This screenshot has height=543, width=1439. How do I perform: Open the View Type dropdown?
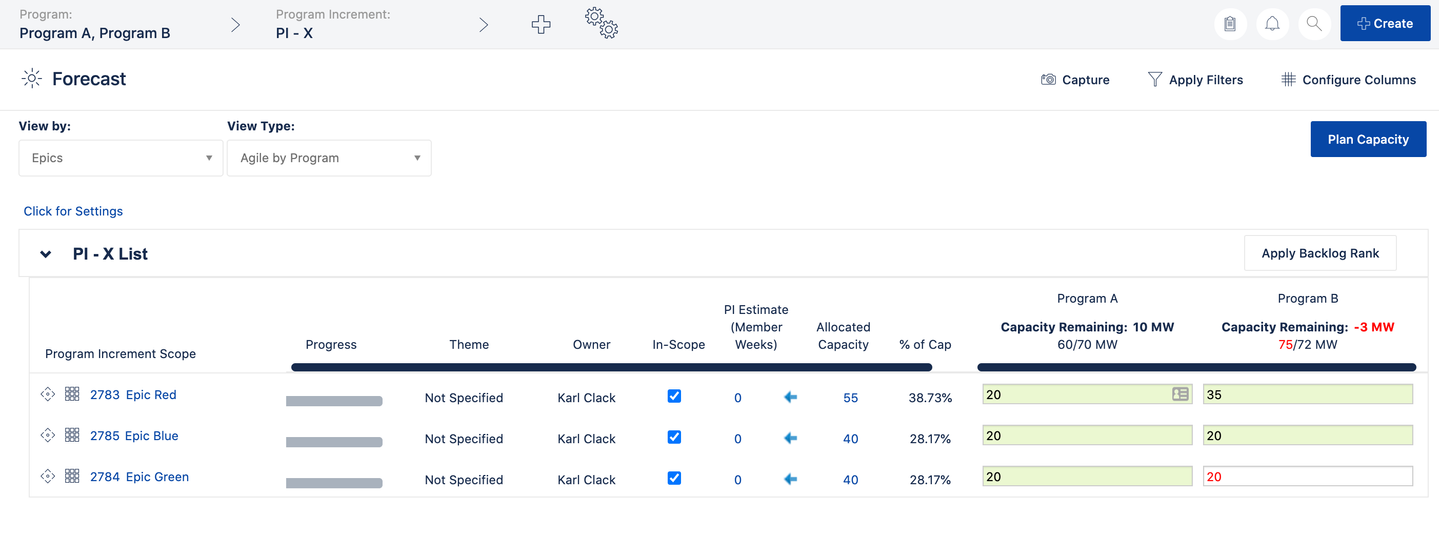[x=329, y=158]
